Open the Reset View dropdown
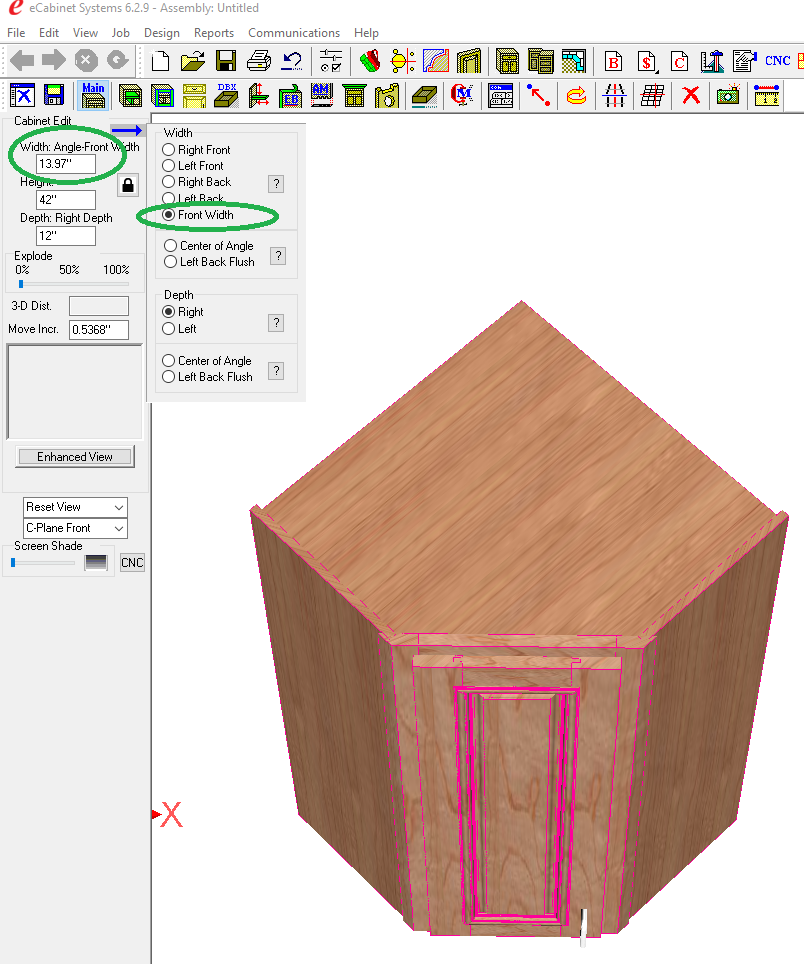804x964 pixels. click(76, 507)
